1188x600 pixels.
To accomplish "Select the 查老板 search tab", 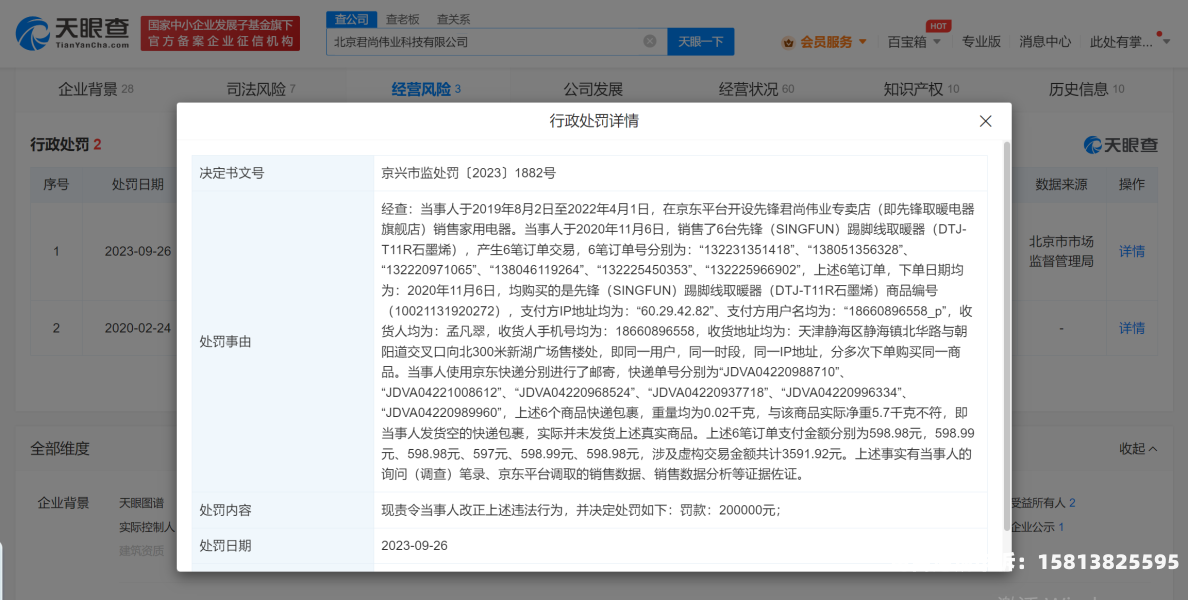I will coord(402,19).
